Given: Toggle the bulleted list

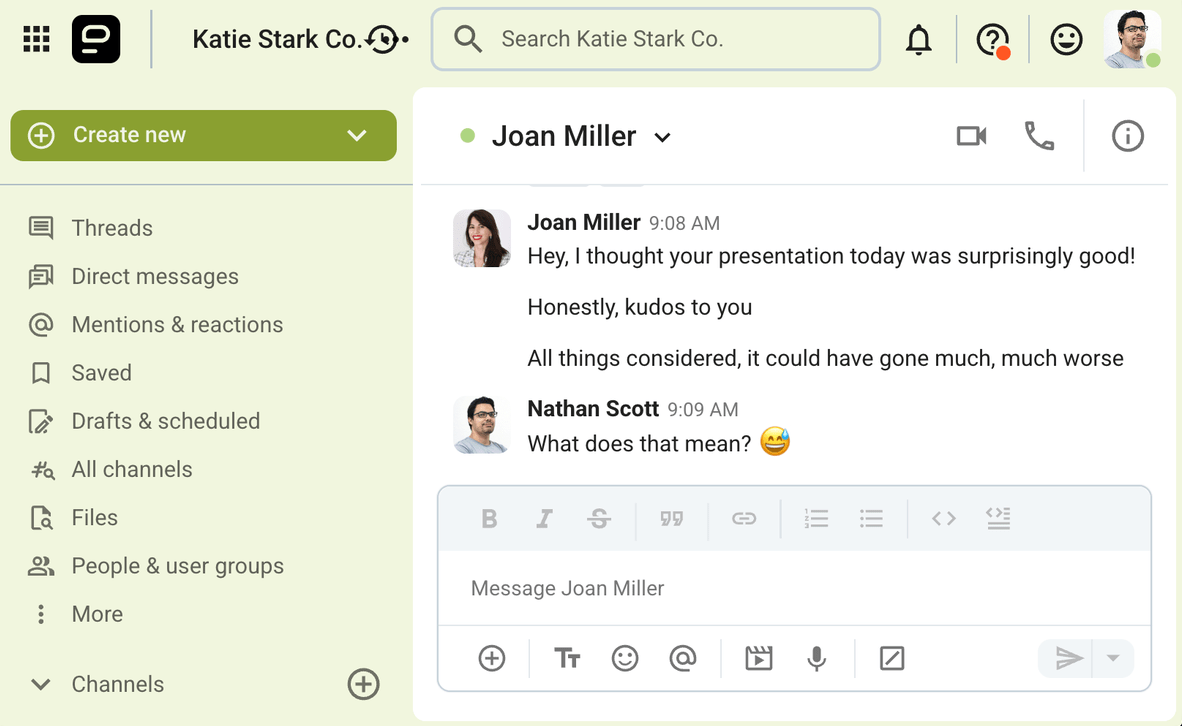Looking at the screenshot, I should [871, 519].
